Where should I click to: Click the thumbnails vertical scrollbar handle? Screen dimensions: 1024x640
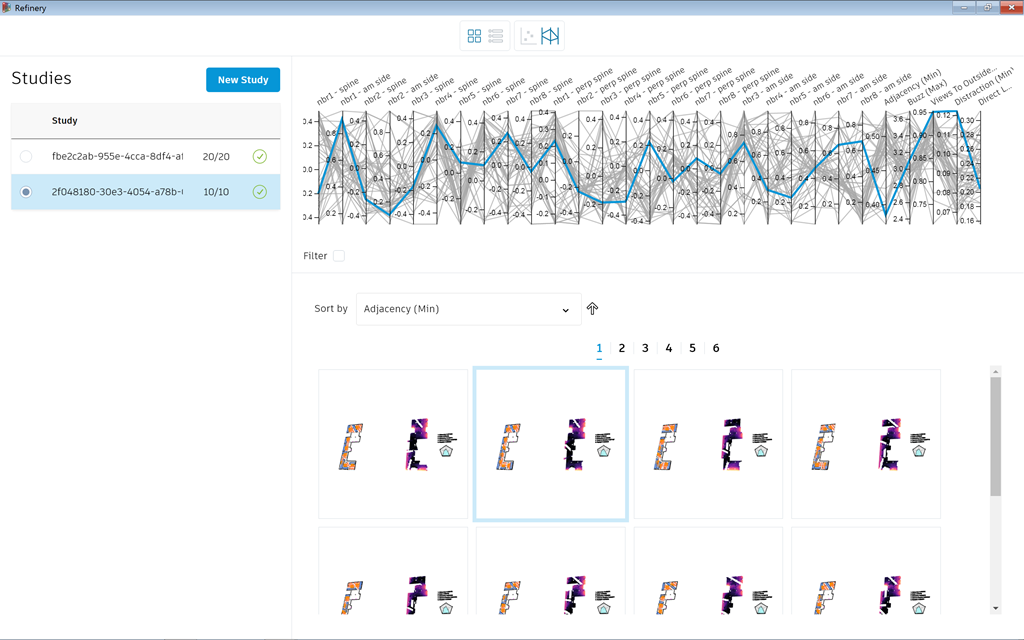tap(995, 435)
